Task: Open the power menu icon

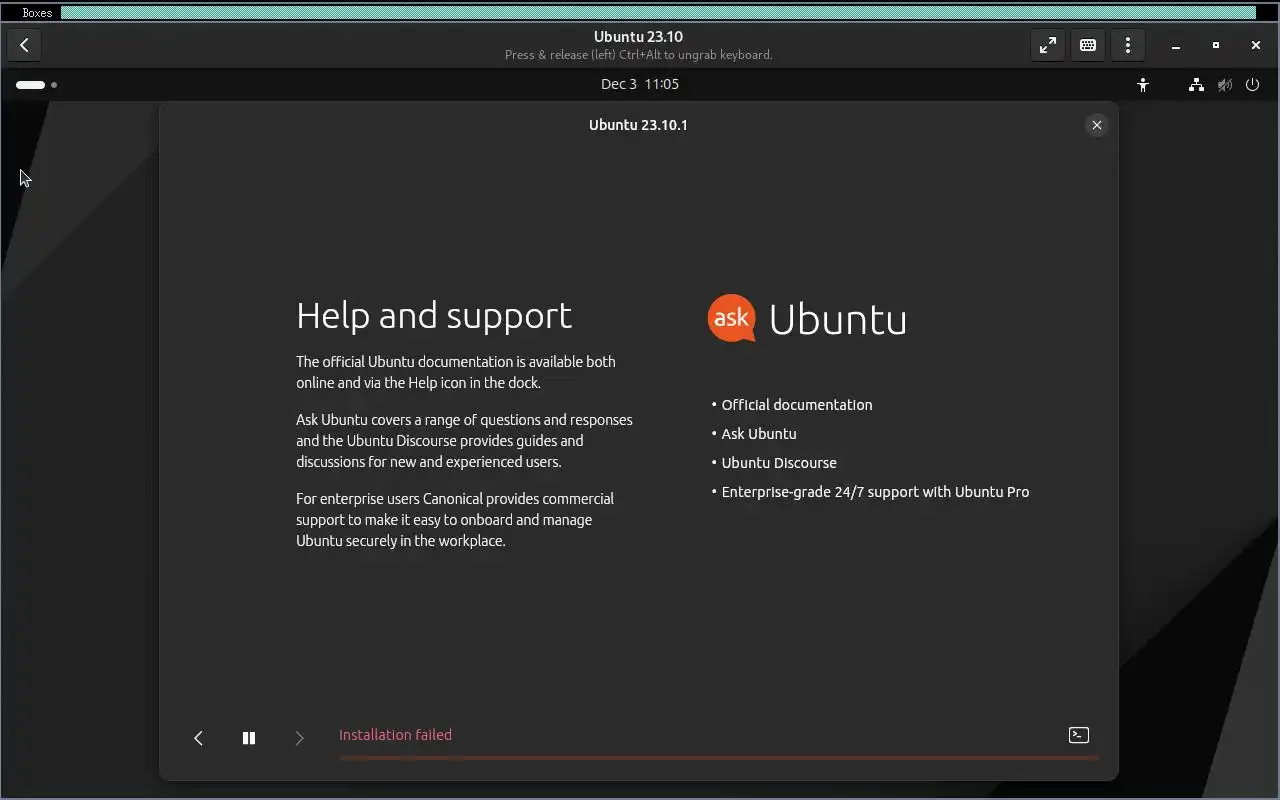Action: pyautogui.click(x=1252, y=85)
